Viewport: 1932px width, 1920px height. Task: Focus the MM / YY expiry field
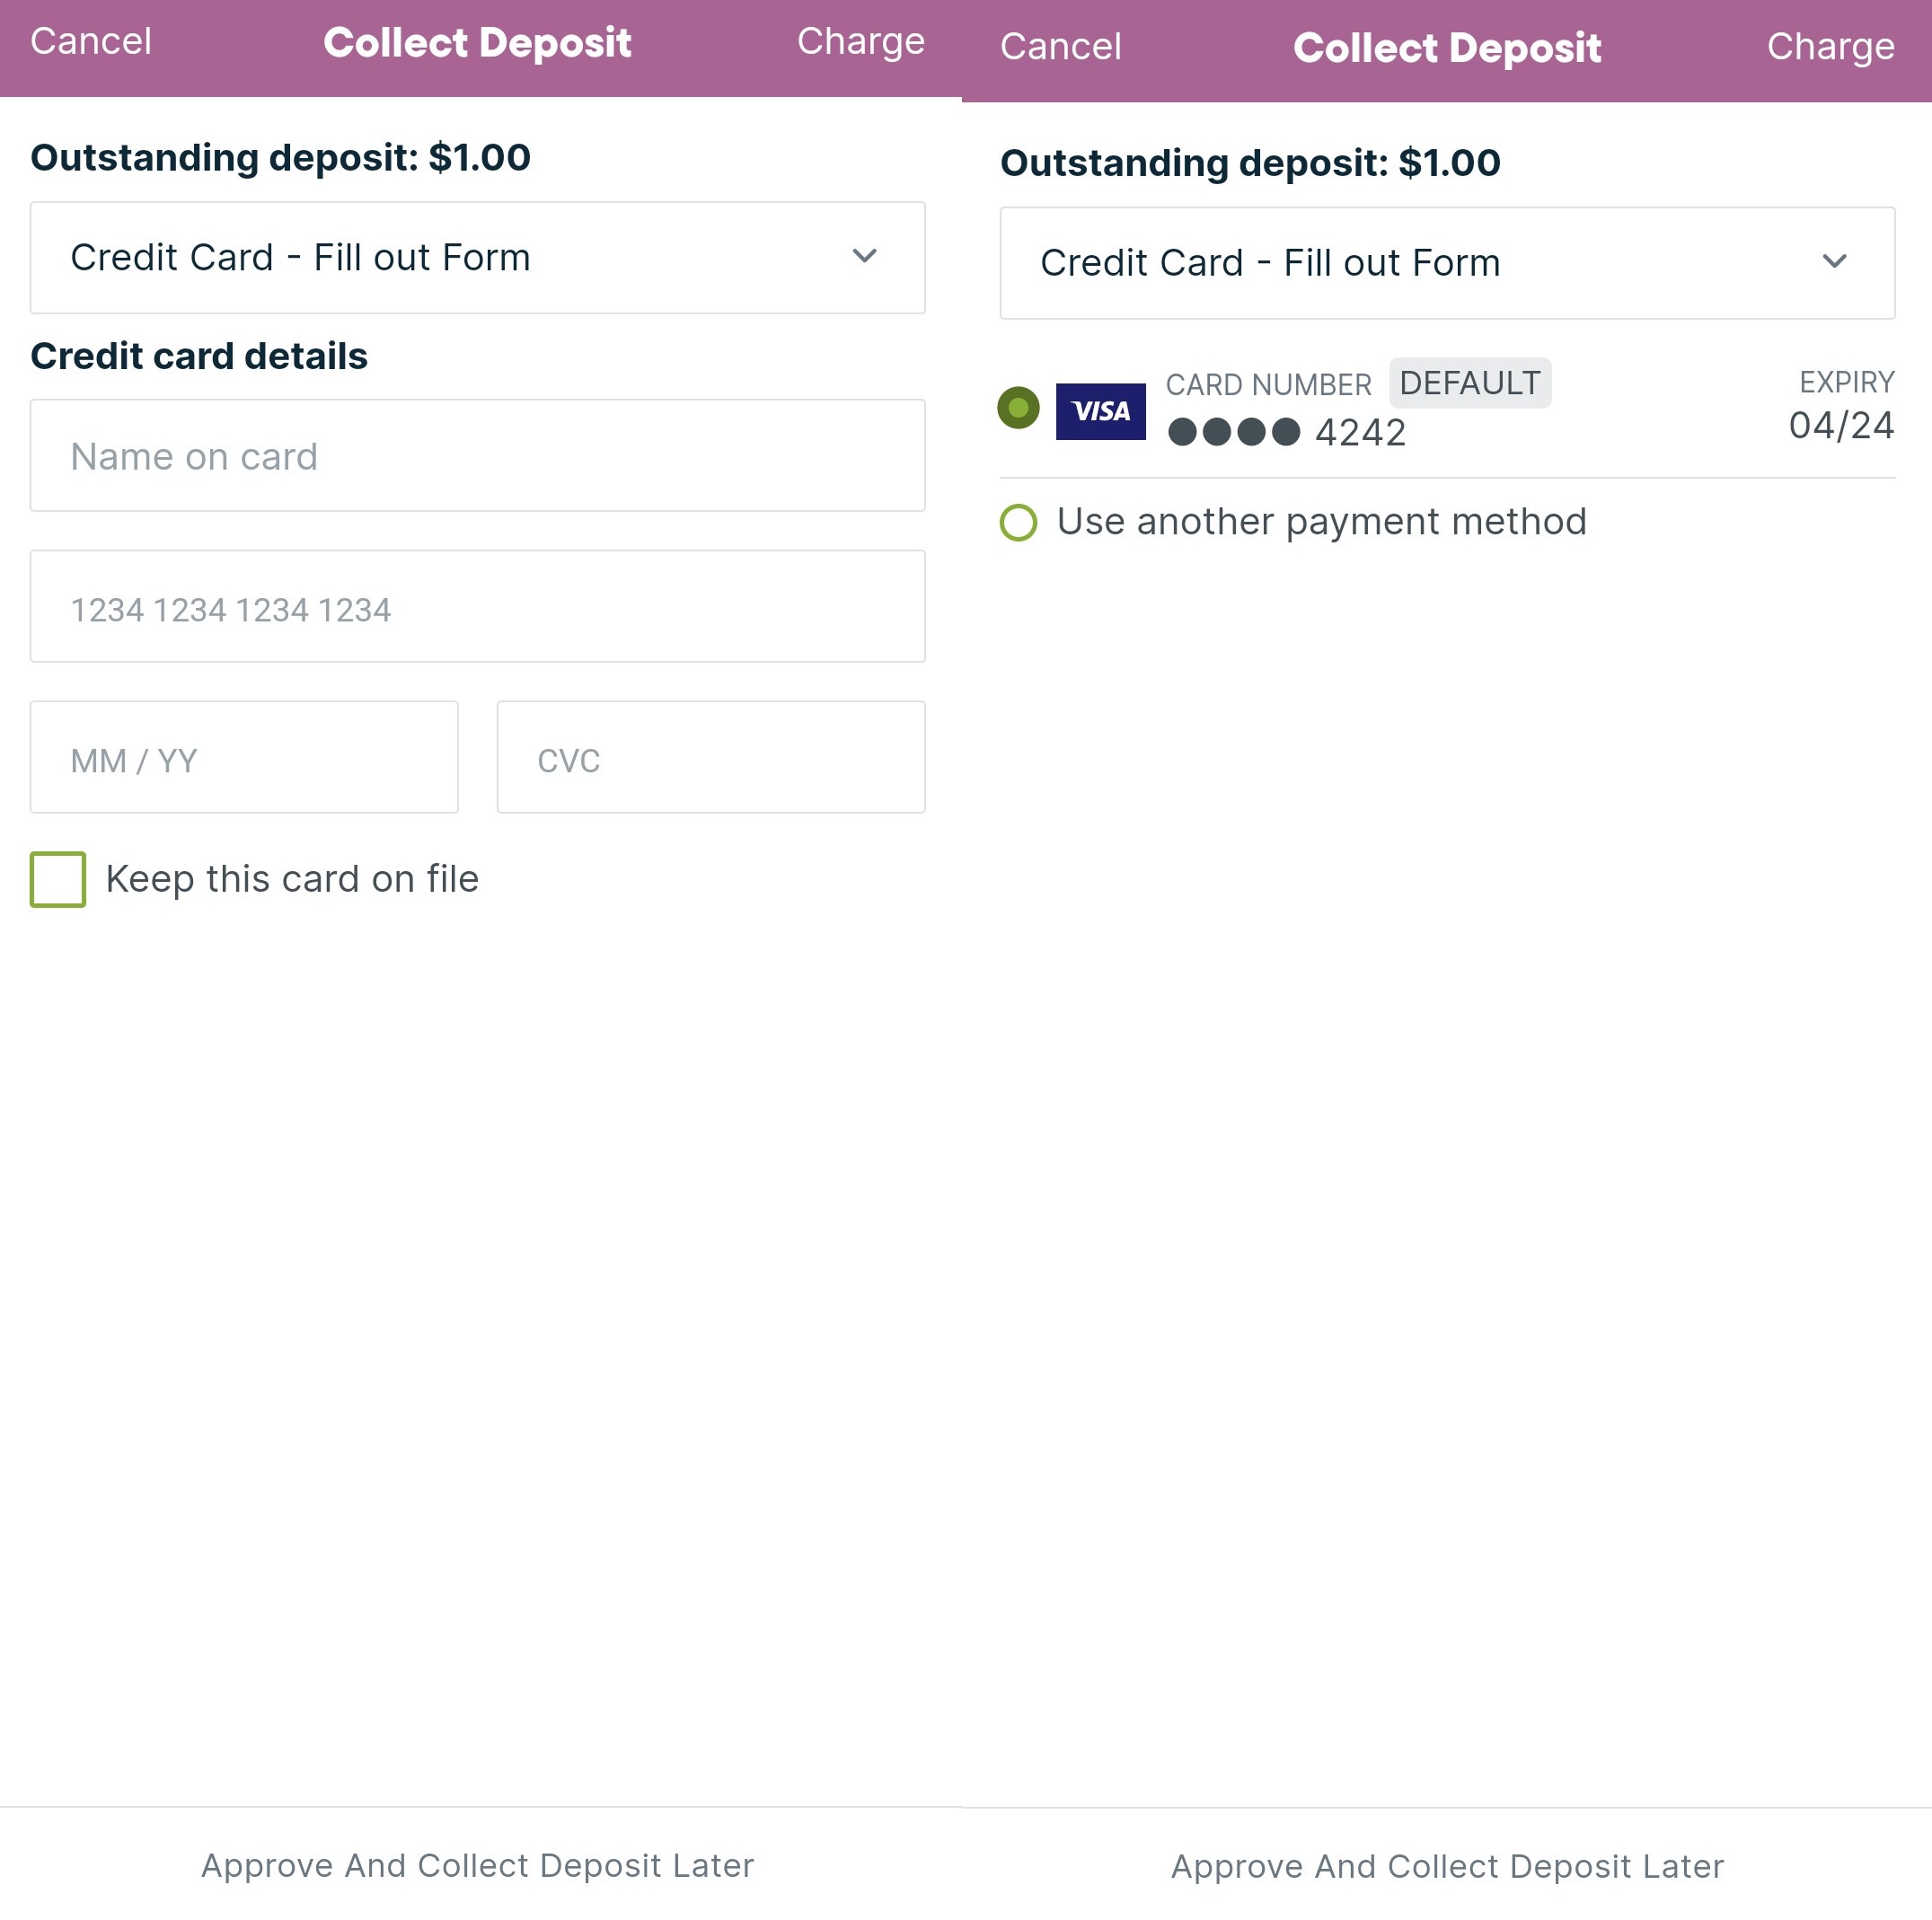(244, 757)
